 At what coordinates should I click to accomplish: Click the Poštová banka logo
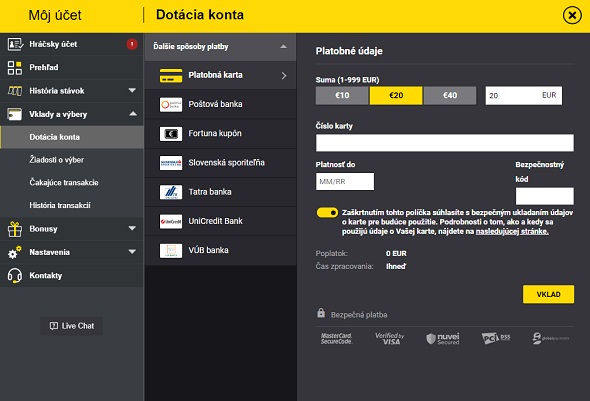tap(171, 105)
